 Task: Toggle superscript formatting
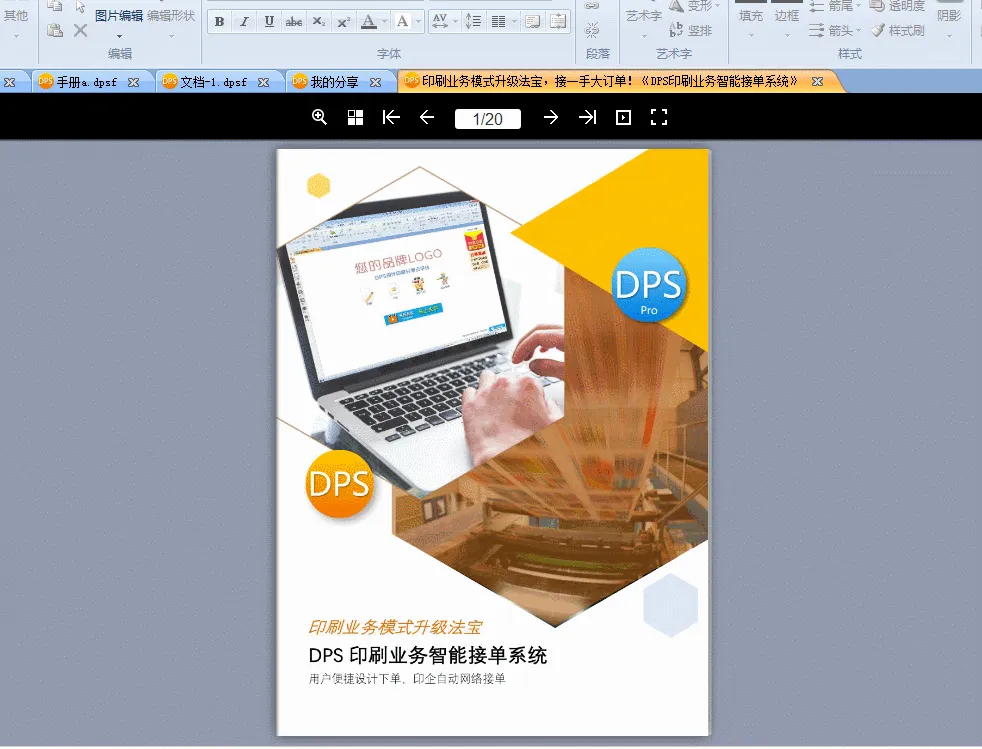point(343,22)
